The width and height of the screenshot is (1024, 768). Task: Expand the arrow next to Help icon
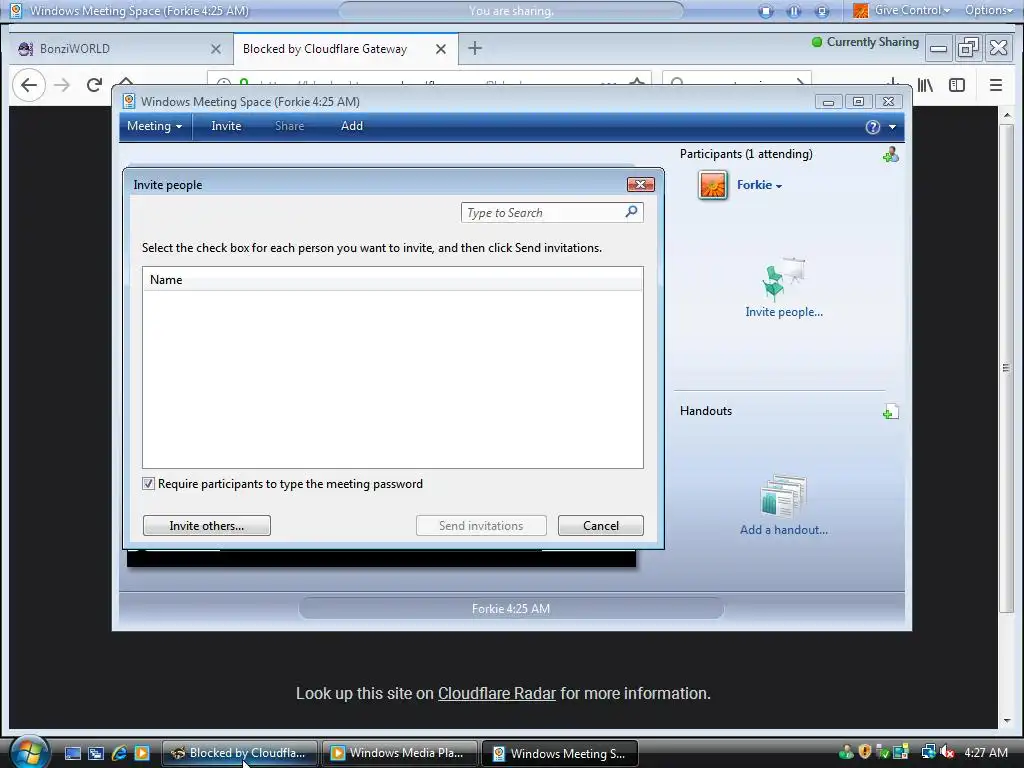(x=892, y=127)
